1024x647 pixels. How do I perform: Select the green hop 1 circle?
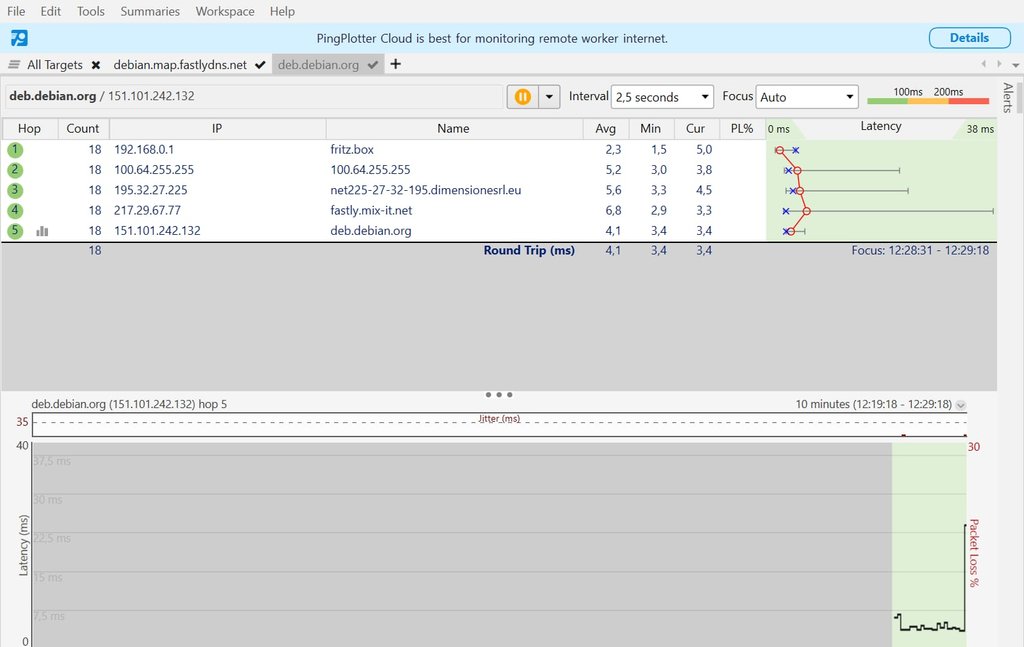(14, 150)
